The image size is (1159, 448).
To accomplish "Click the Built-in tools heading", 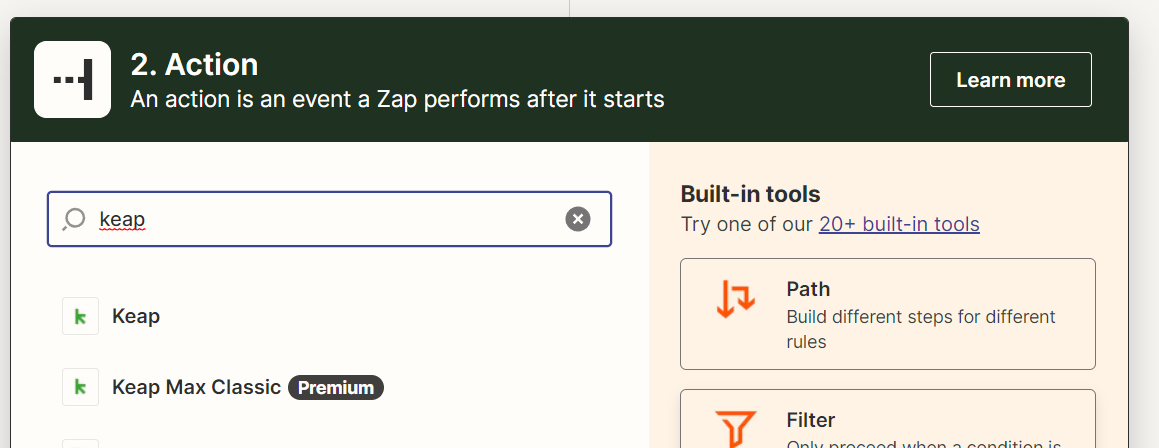I will [x=750, y=194].
